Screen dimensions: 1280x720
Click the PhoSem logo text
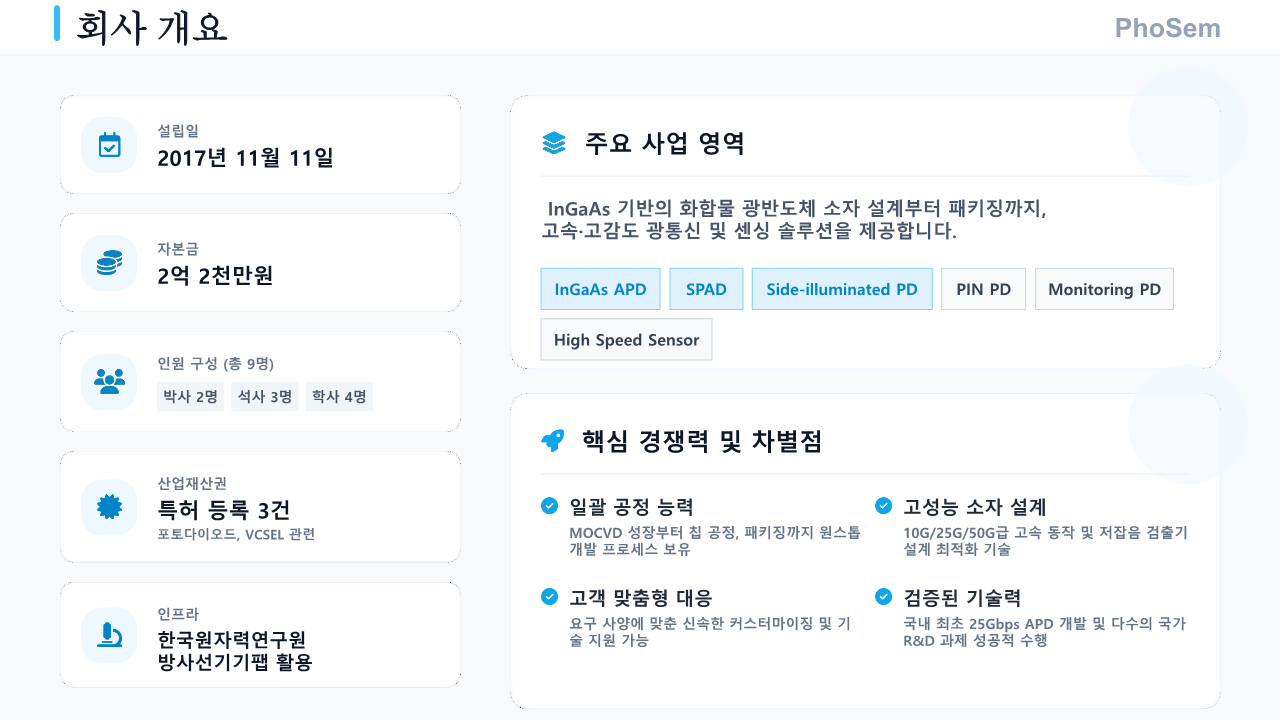pos(1167,27)
